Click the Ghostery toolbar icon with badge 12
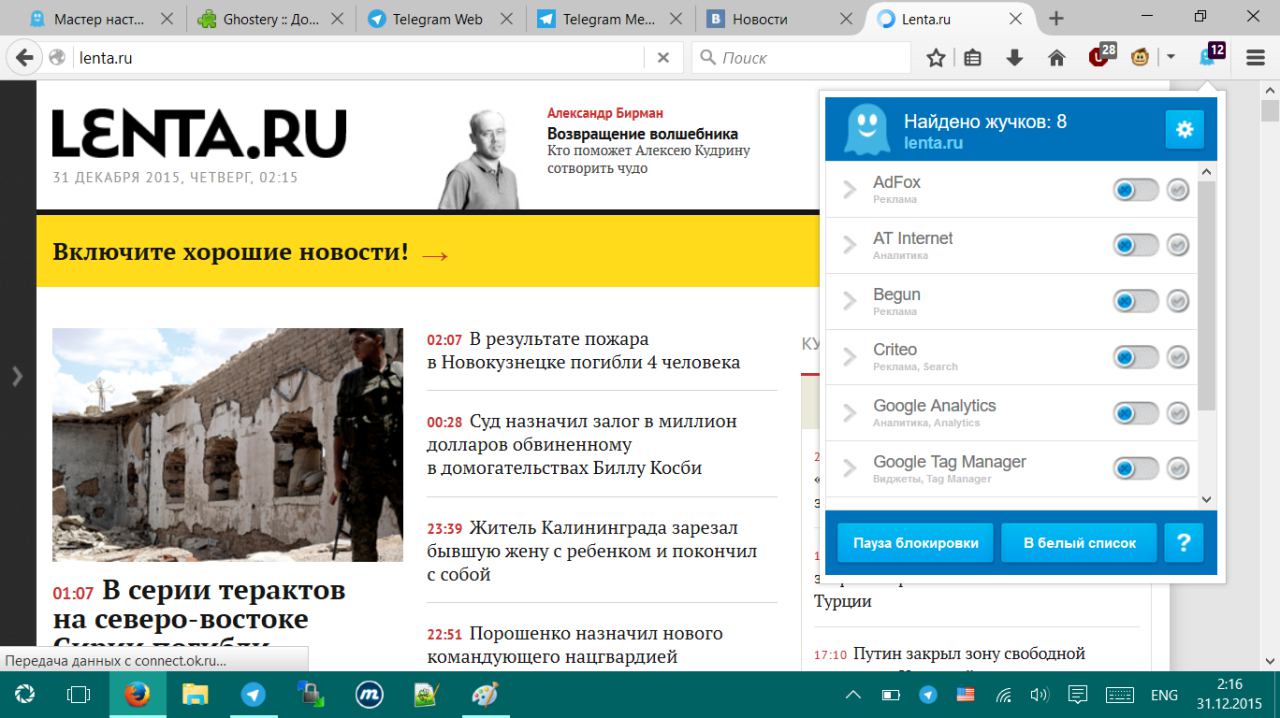 (1211, 56)
